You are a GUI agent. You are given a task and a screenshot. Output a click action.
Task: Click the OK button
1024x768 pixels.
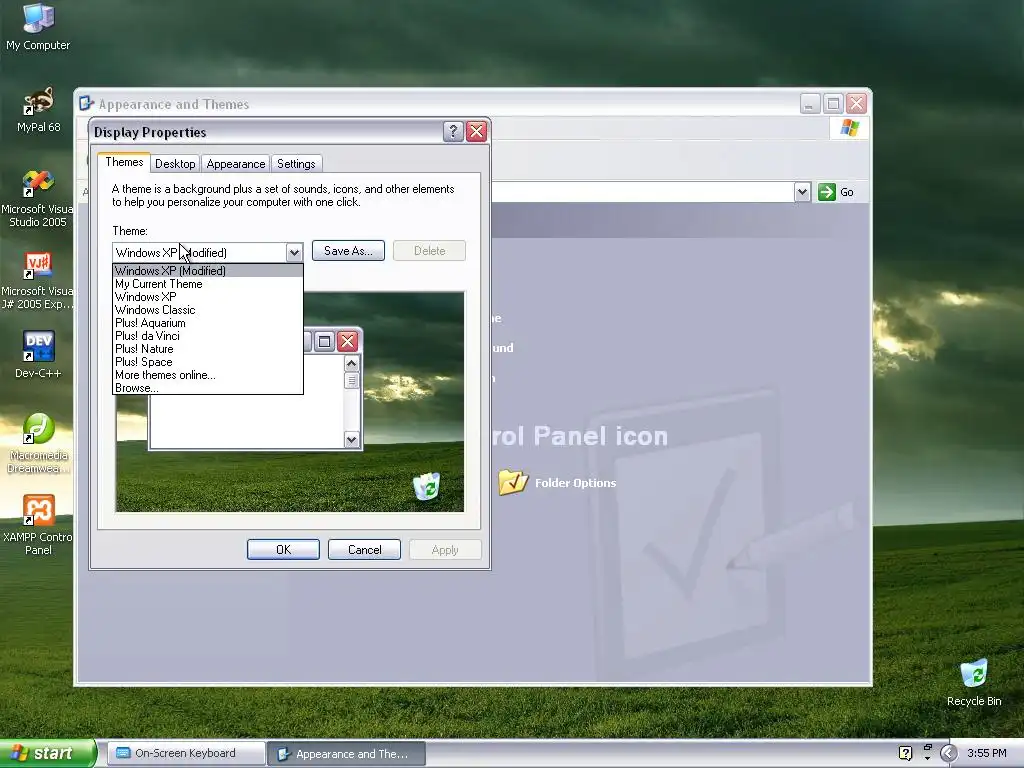[x=283, y=550]
